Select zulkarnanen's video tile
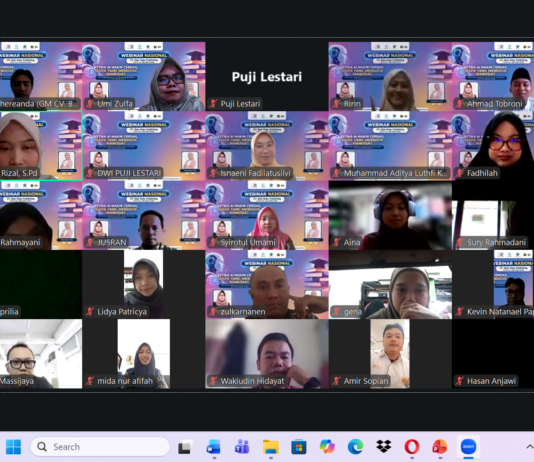The width and height of the screenshot is (534, 462). (267, 285)
